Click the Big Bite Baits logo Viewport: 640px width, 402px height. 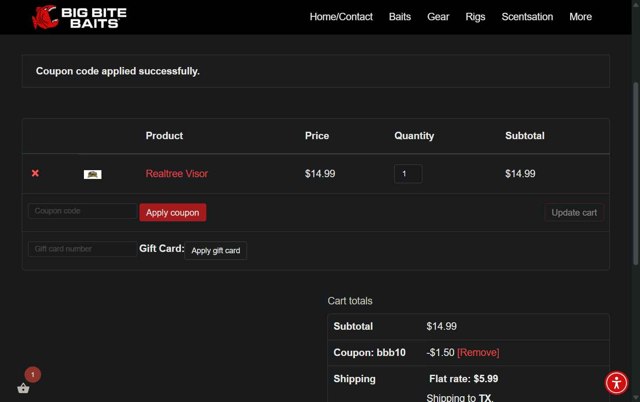coord(79,17)
